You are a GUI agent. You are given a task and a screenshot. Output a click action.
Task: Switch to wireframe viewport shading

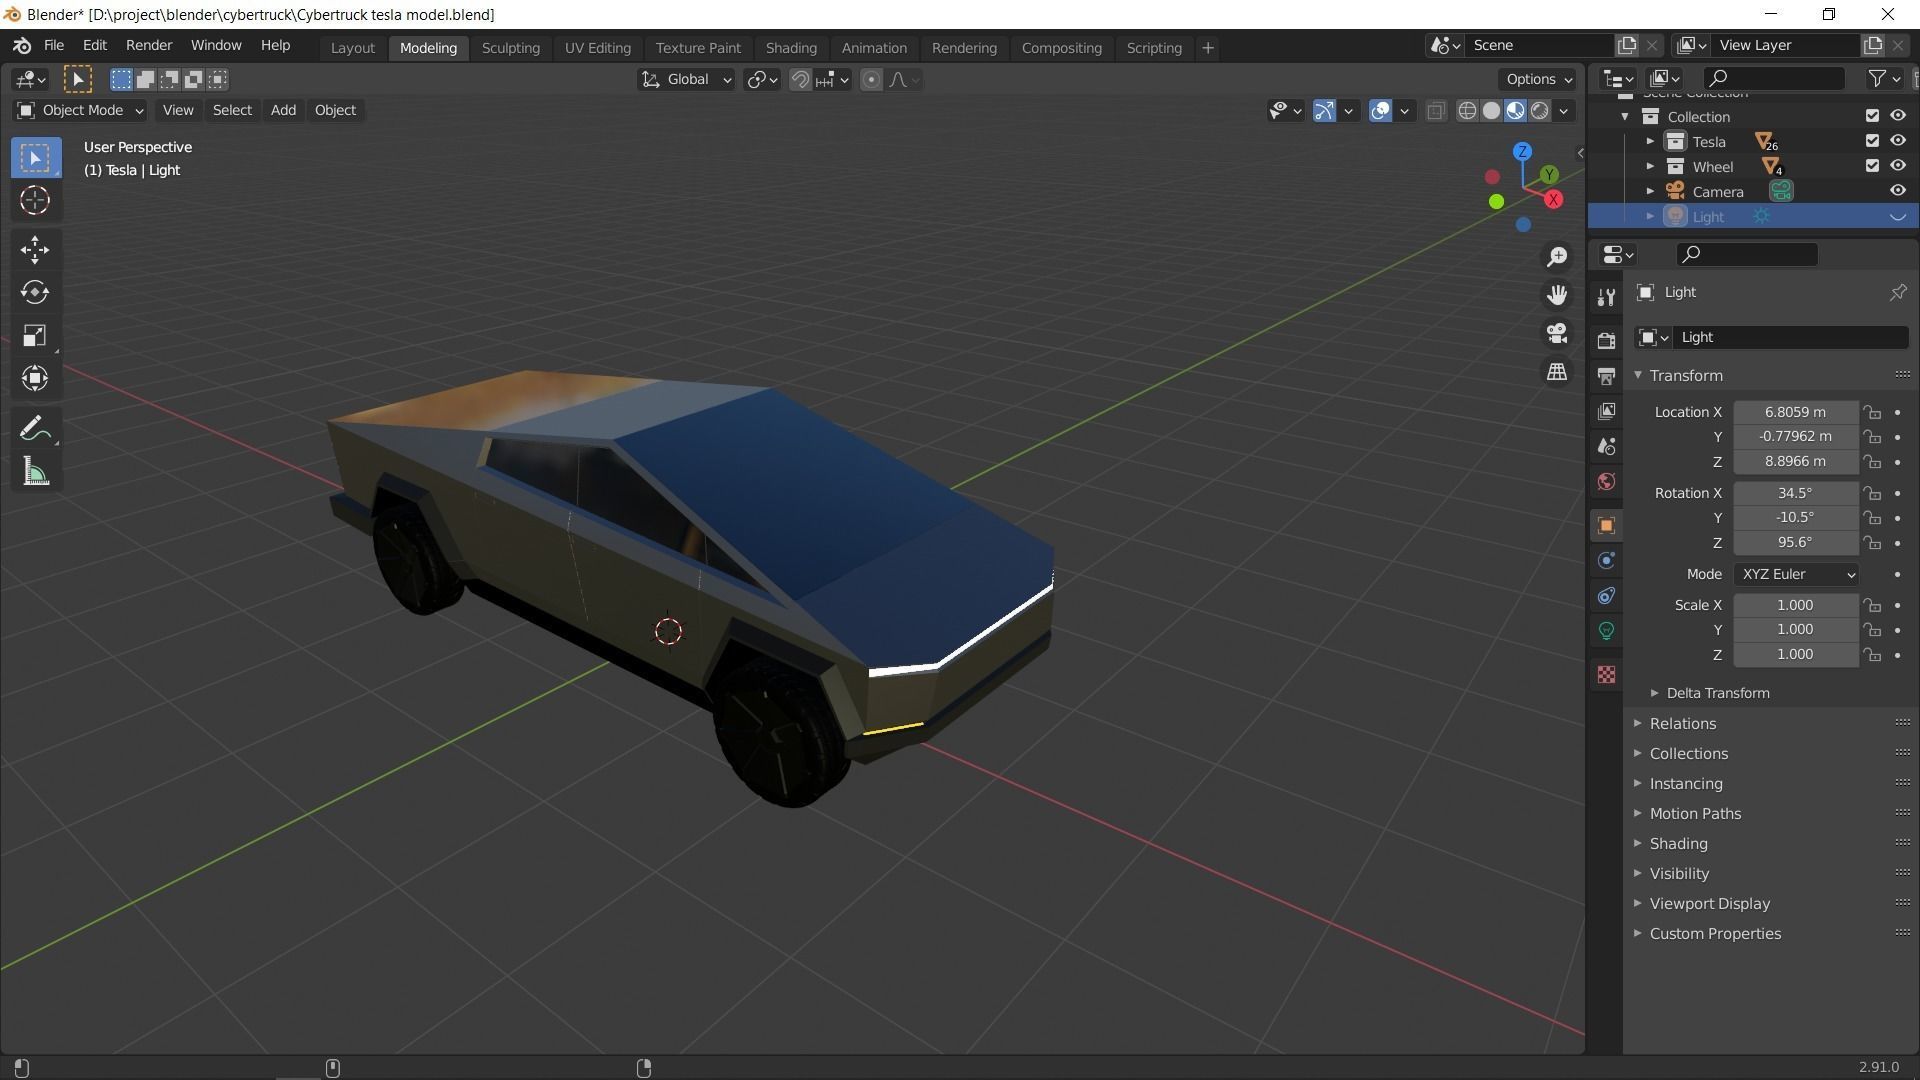pos(1467,111)
